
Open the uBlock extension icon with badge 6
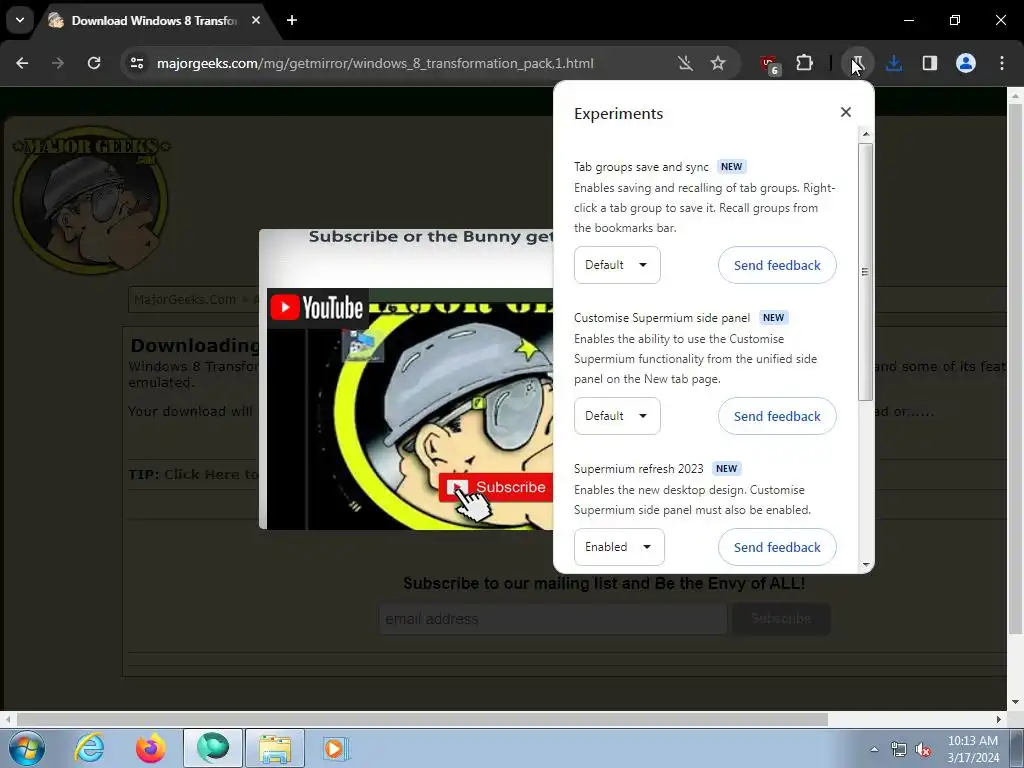pos(770,64)
